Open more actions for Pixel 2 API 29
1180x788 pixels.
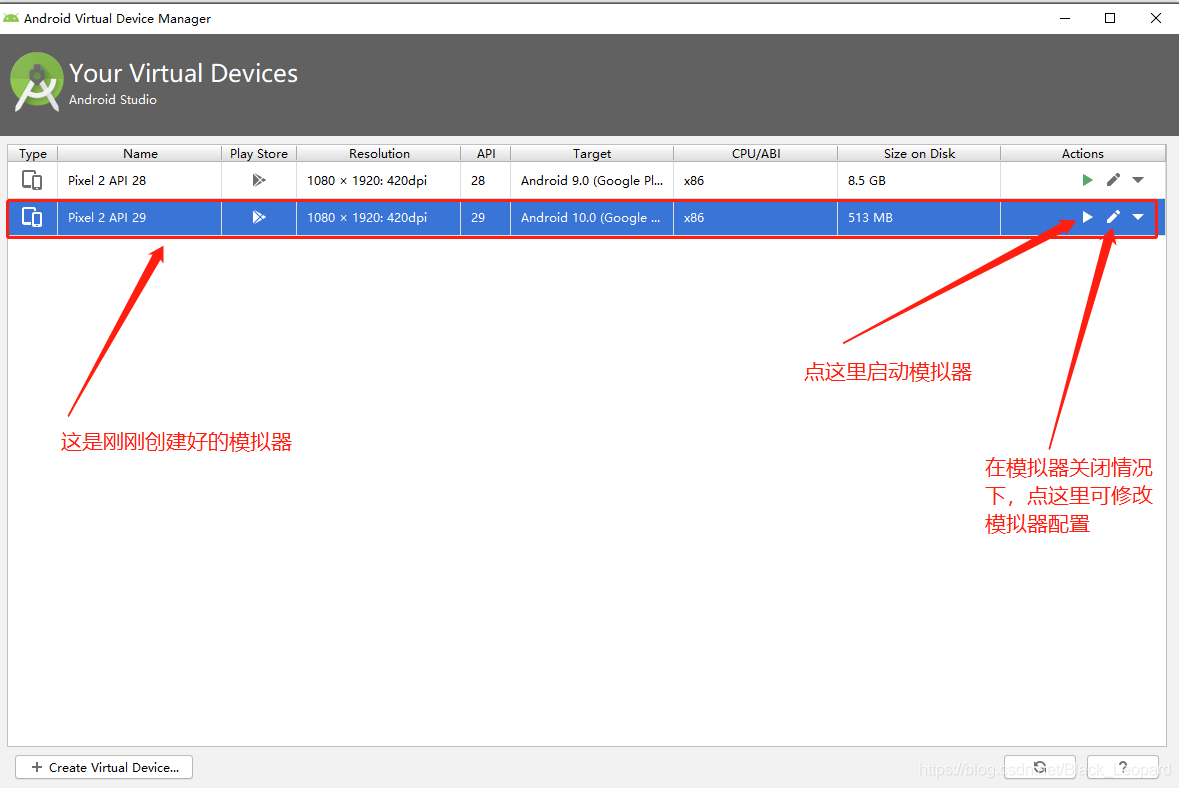(x=1138, y=217)
